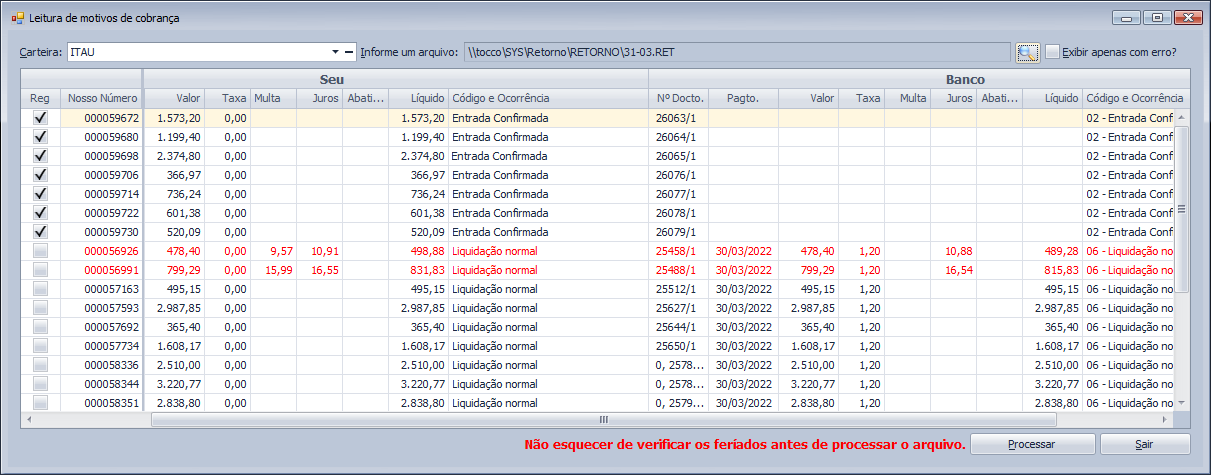Check Reg box for row 000056926
Image resolution: width=1211 pixels, height=475 pixels.
(x=40, y=251)
